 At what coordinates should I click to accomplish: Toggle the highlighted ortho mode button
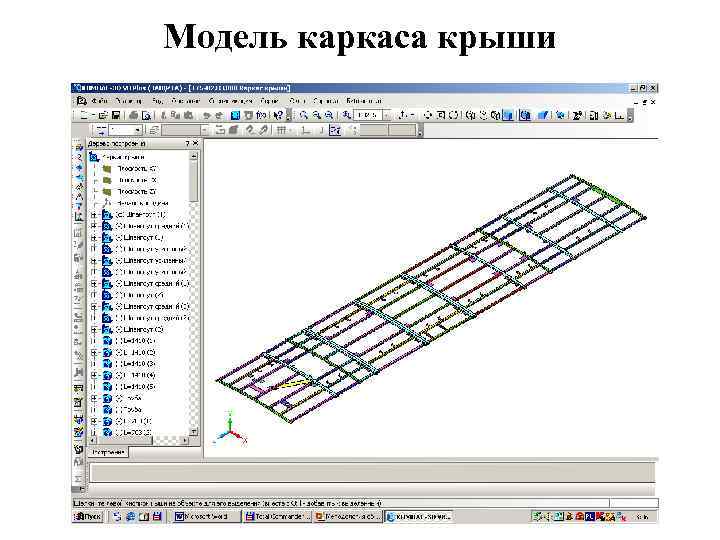pyautogui.click(x=336, y=130)
